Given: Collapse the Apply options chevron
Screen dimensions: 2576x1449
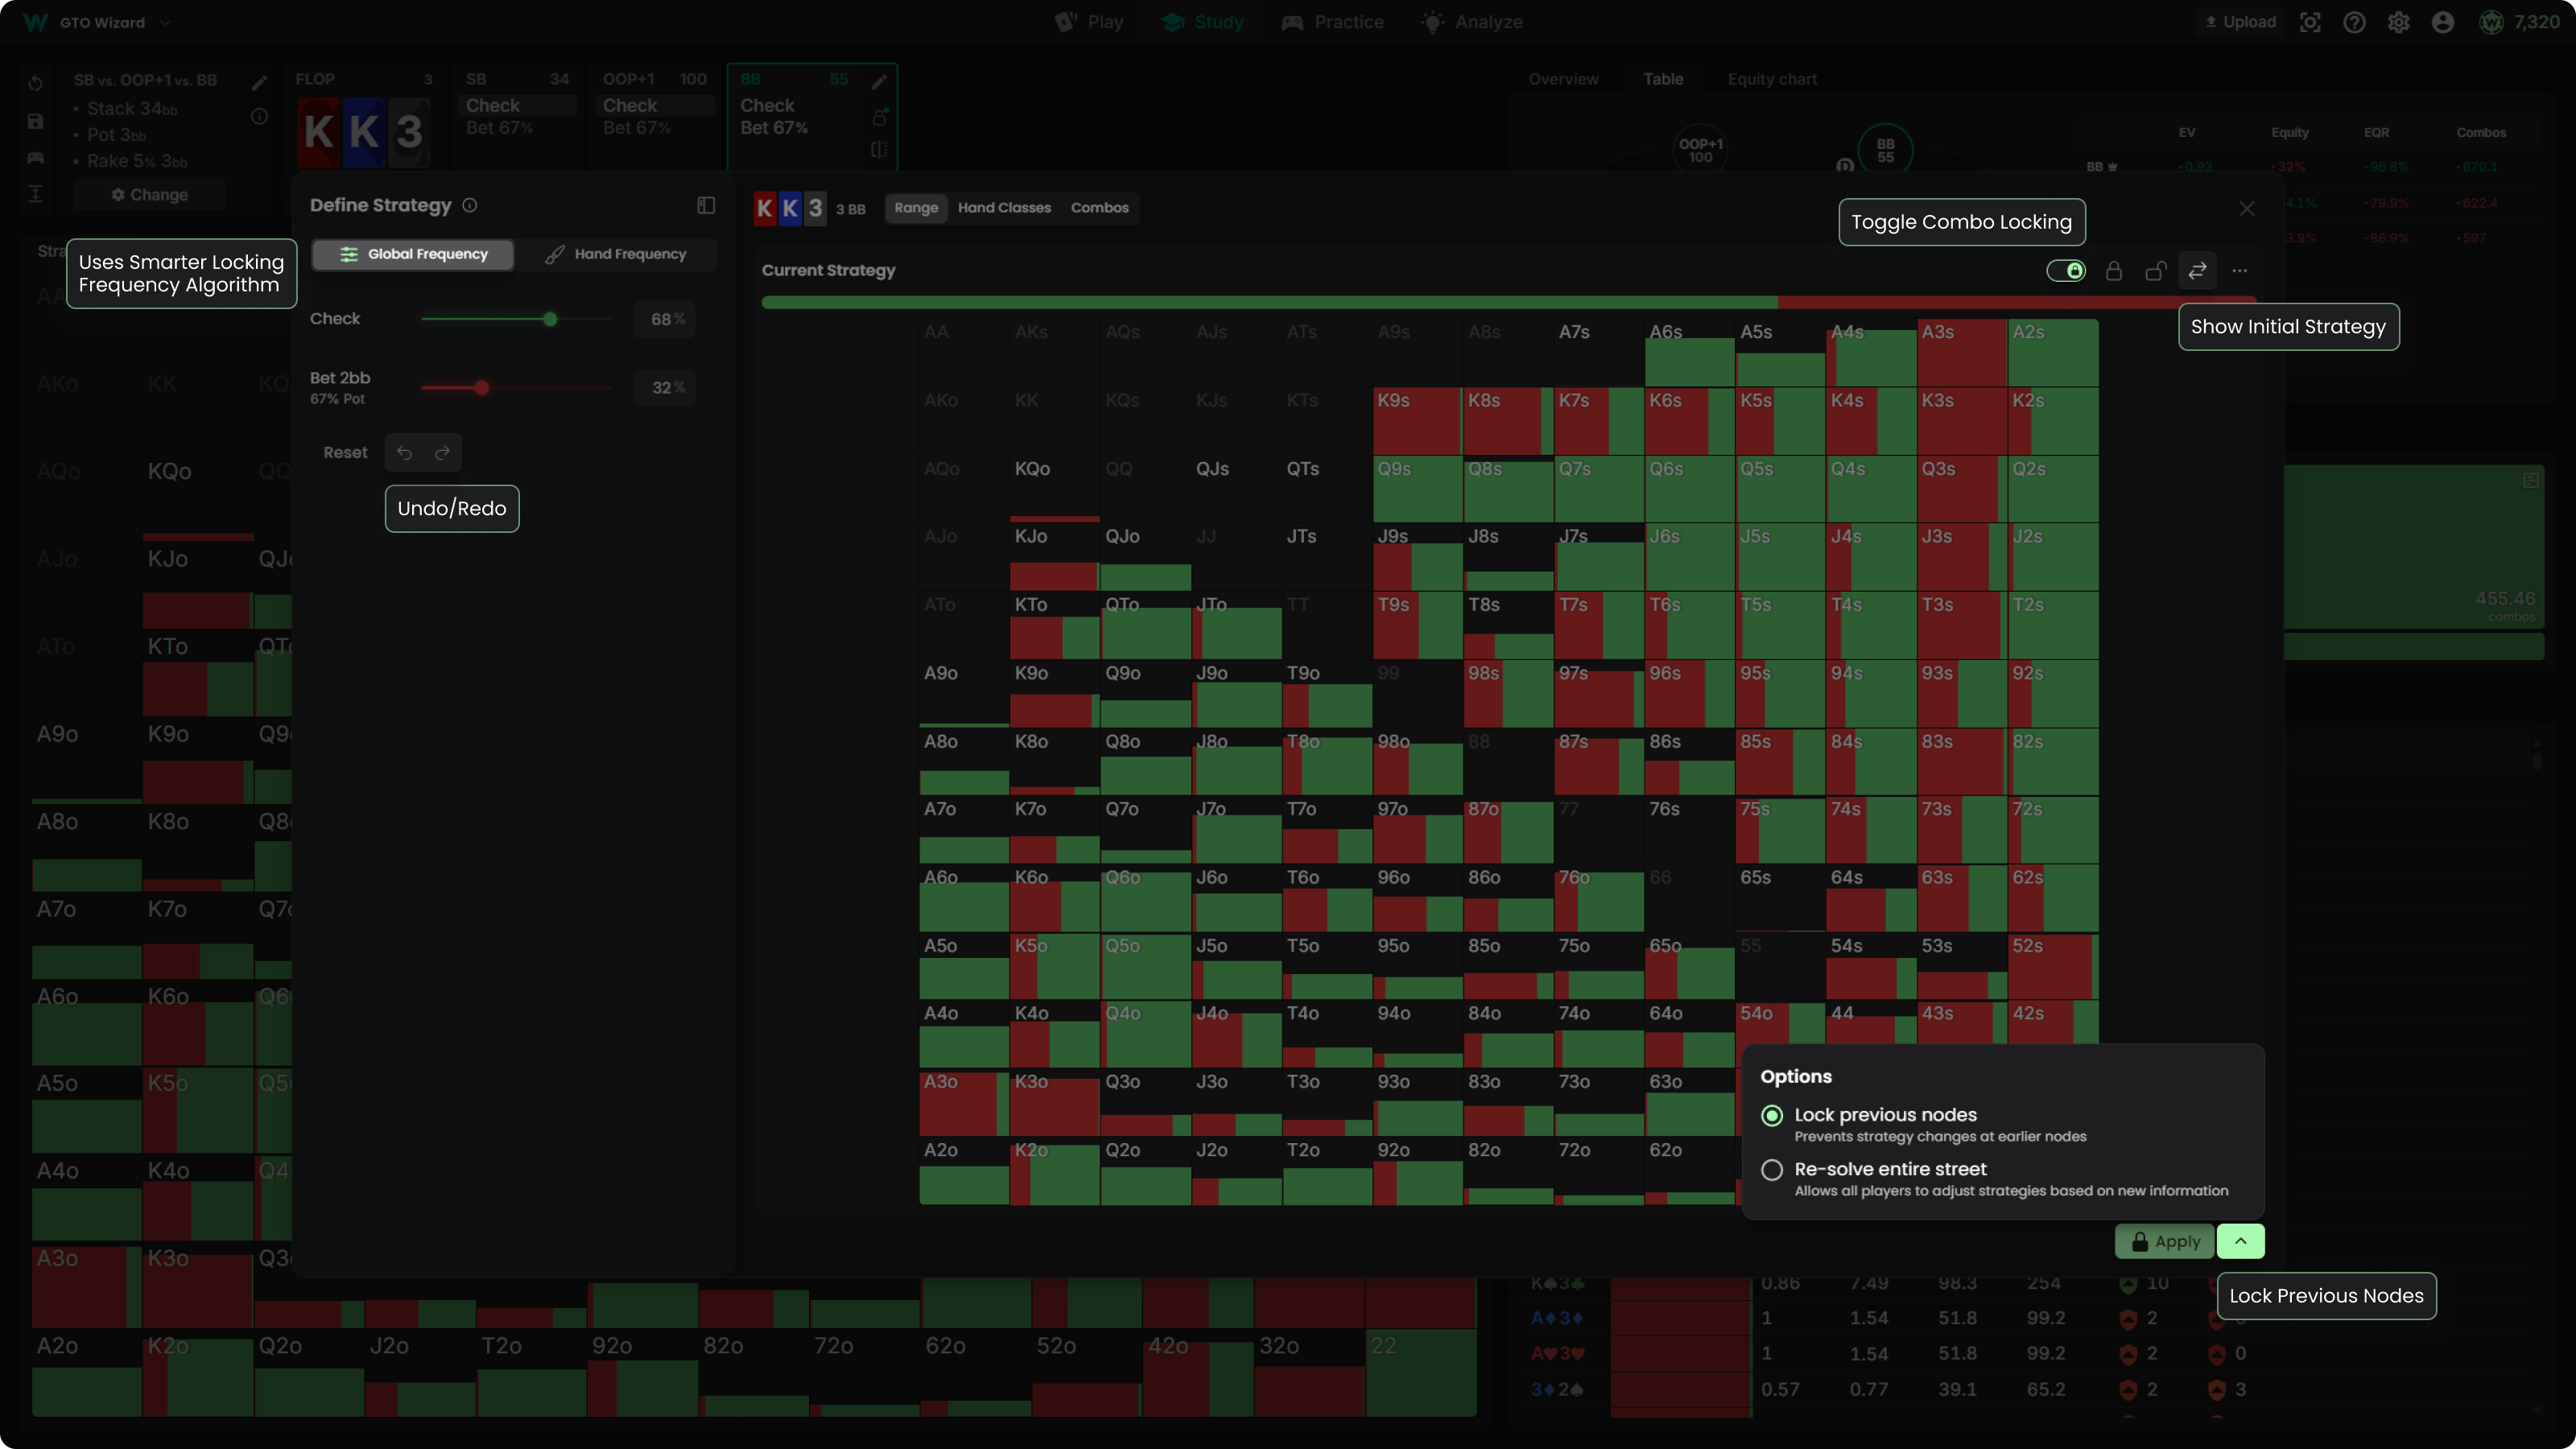Looking at the screenshot, I should (x=2240, y=1241).
